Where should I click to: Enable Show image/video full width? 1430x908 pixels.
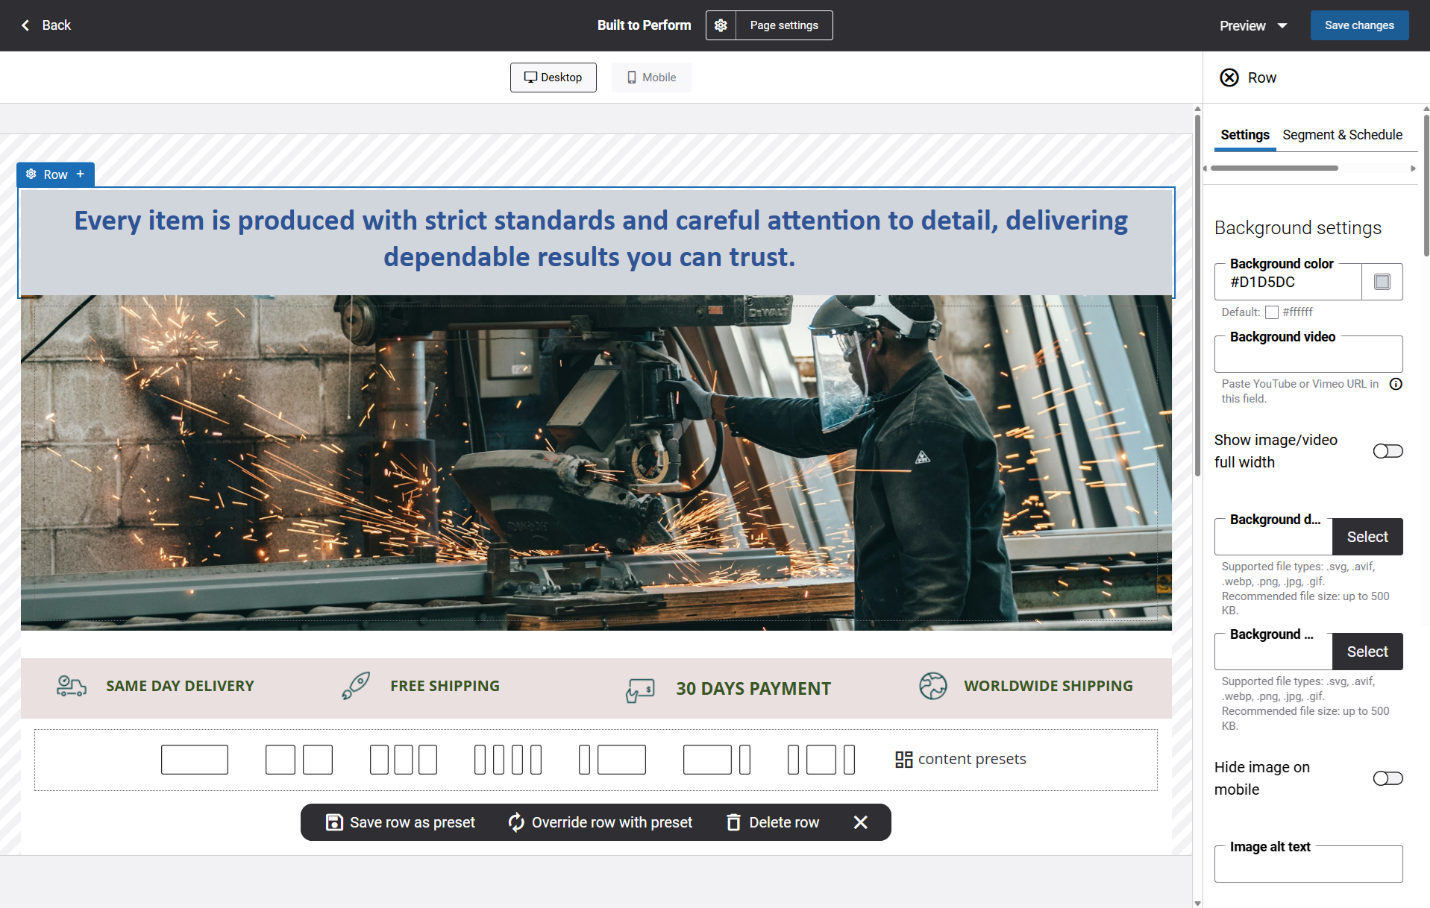click(x=1387, y=451)
